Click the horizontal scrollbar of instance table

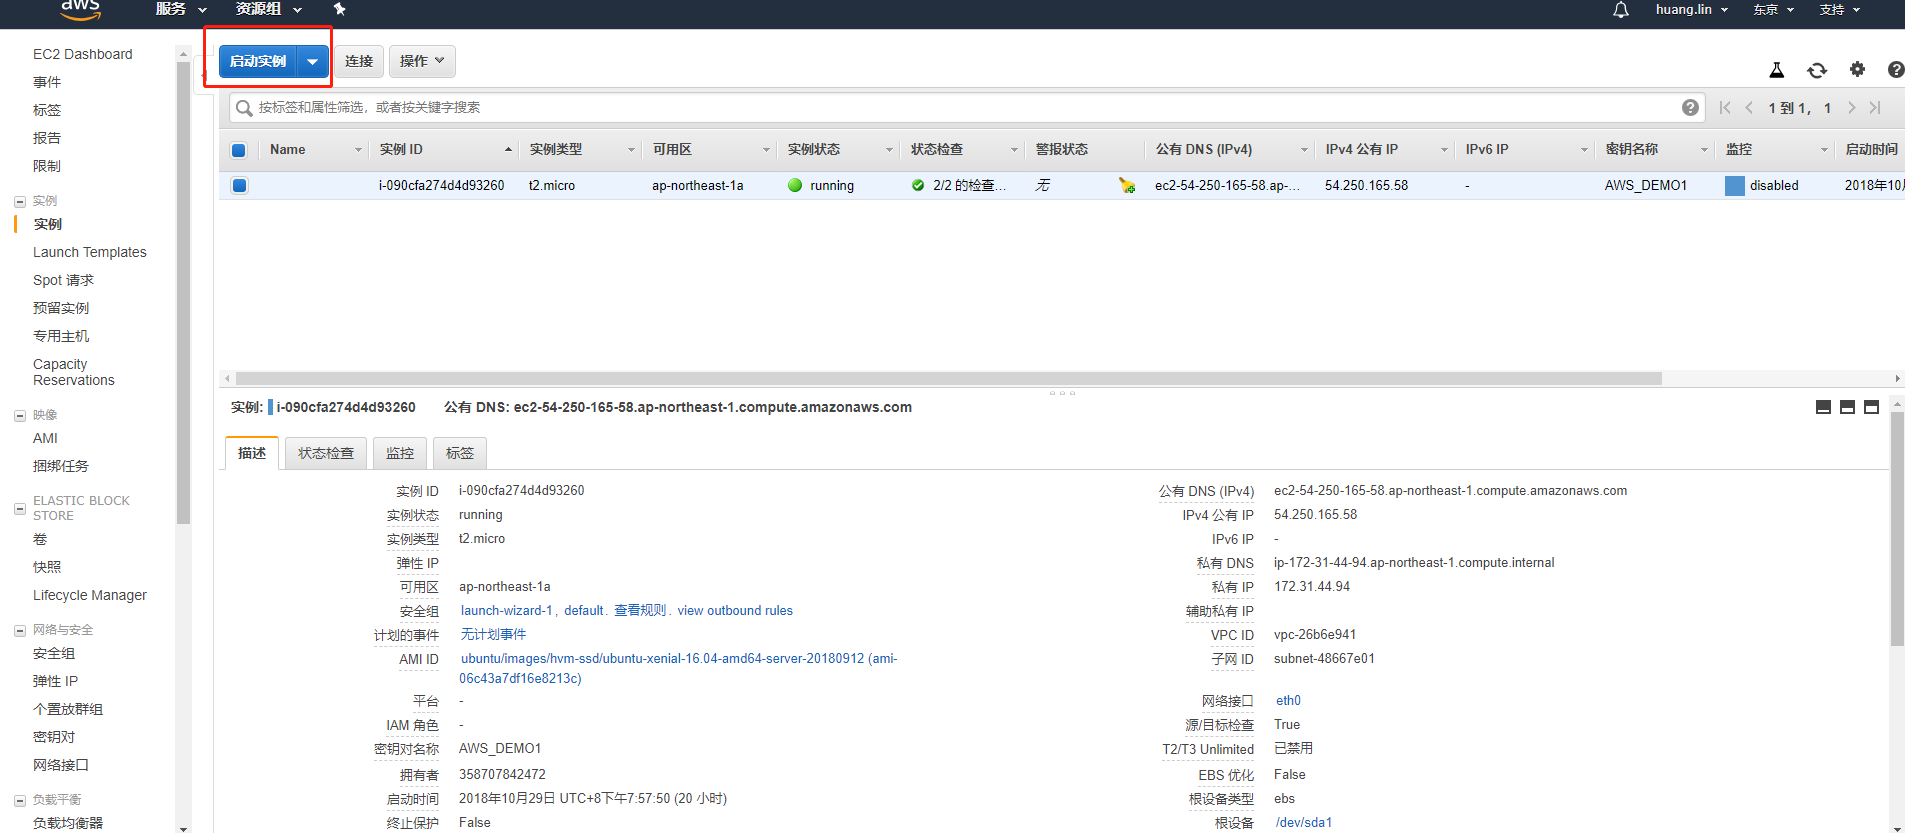tap(947, 378)
